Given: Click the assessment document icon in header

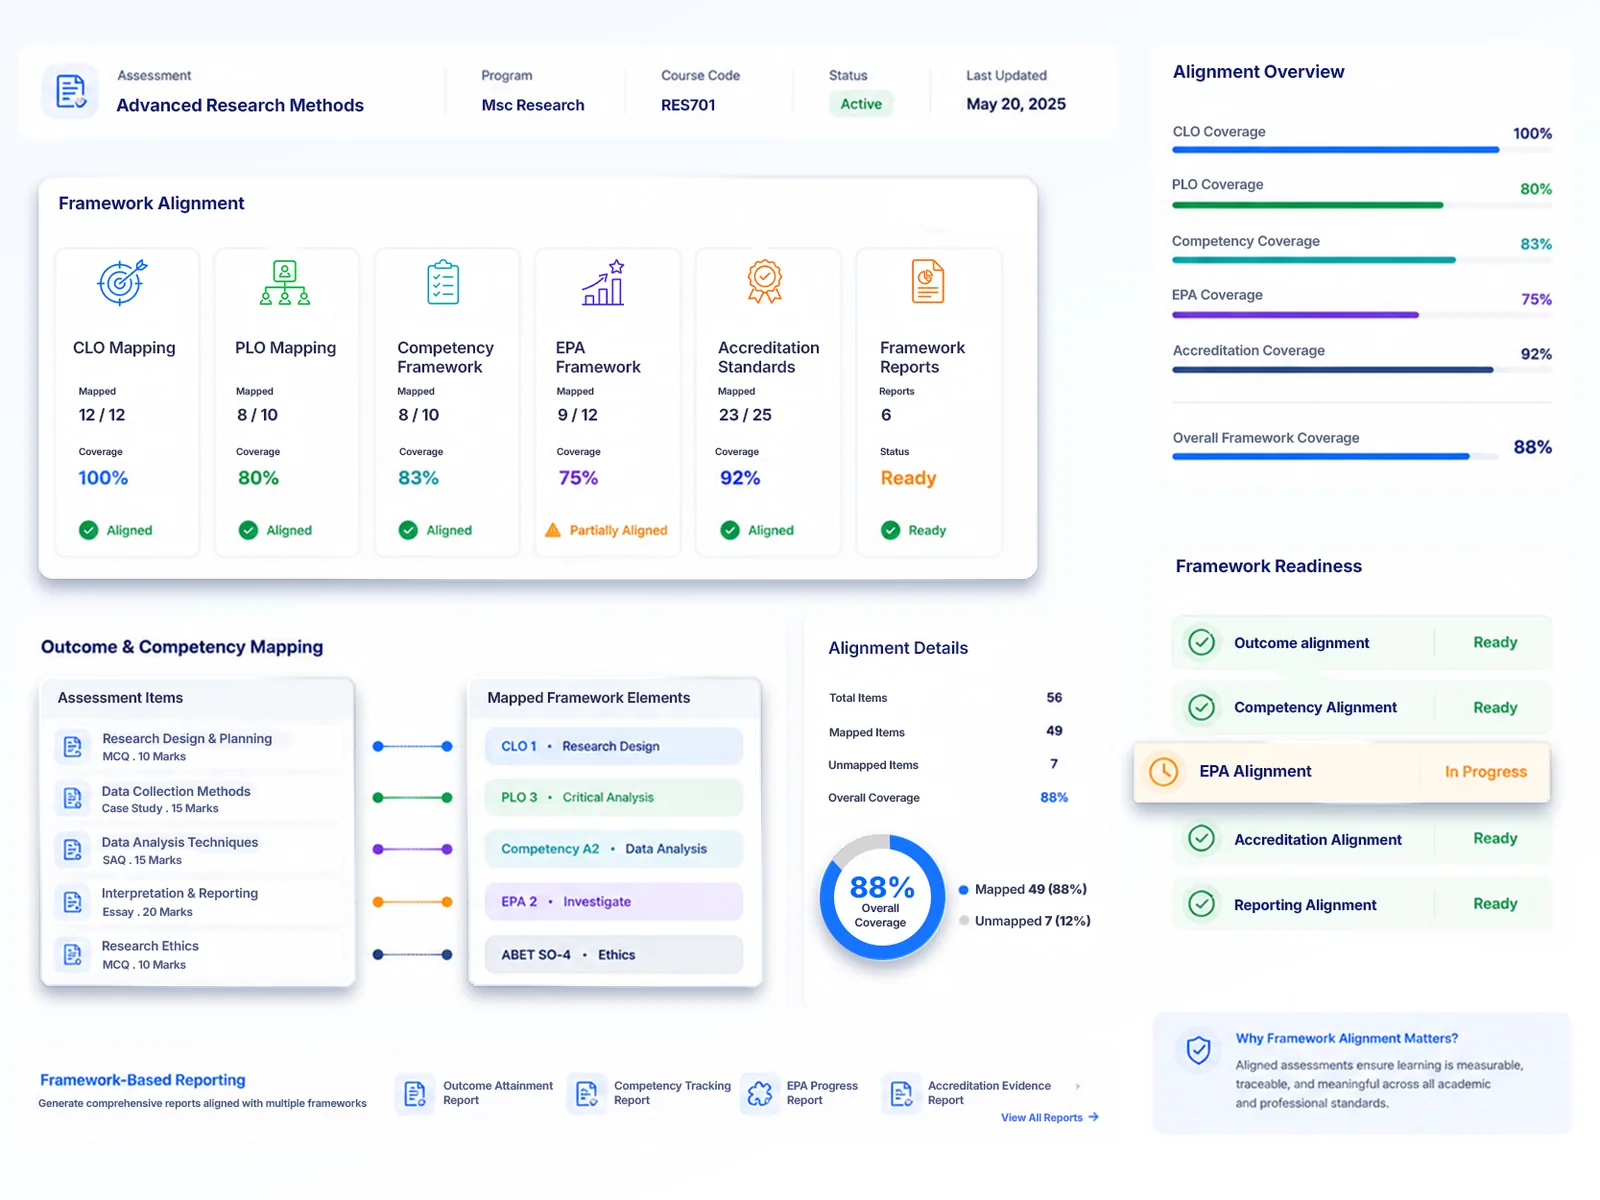Looking at the screenshot, I should click(70, 91).
